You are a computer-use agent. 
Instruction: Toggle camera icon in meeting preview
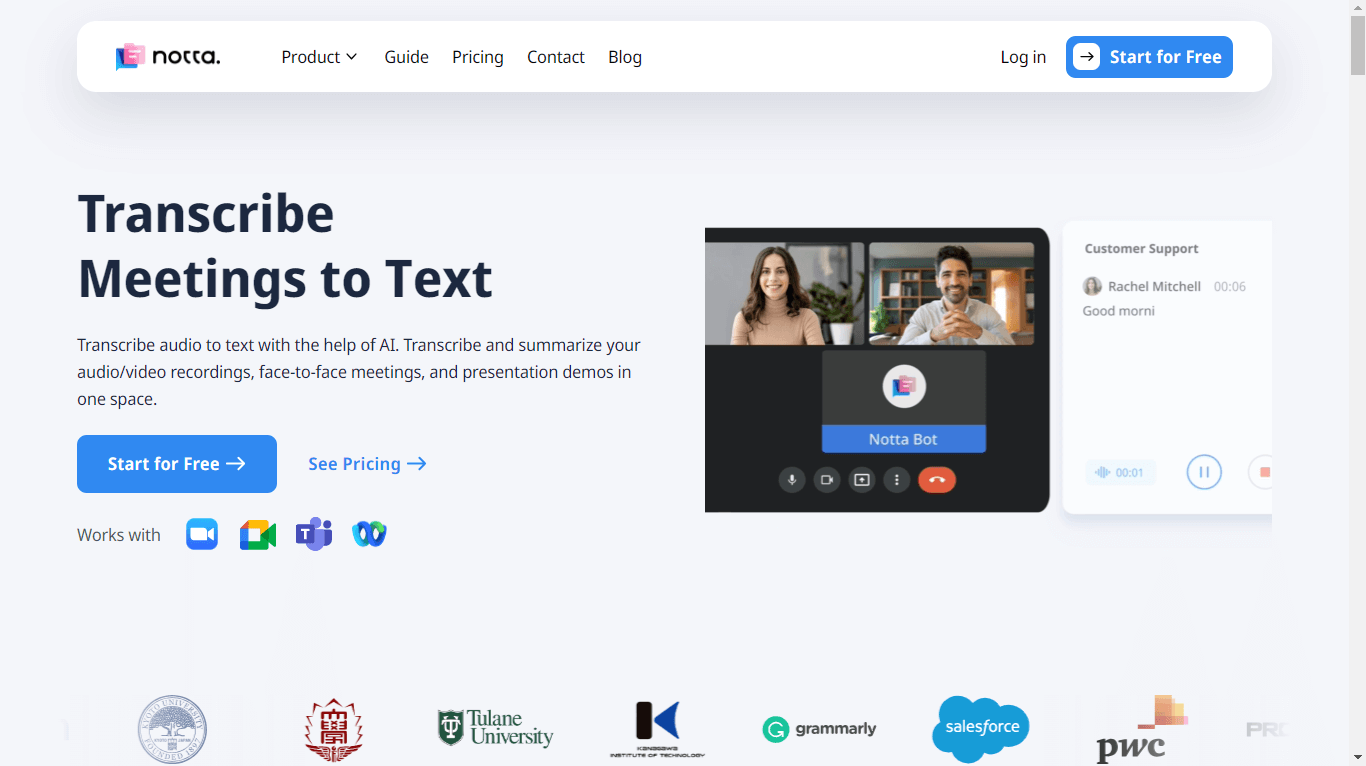827,480
